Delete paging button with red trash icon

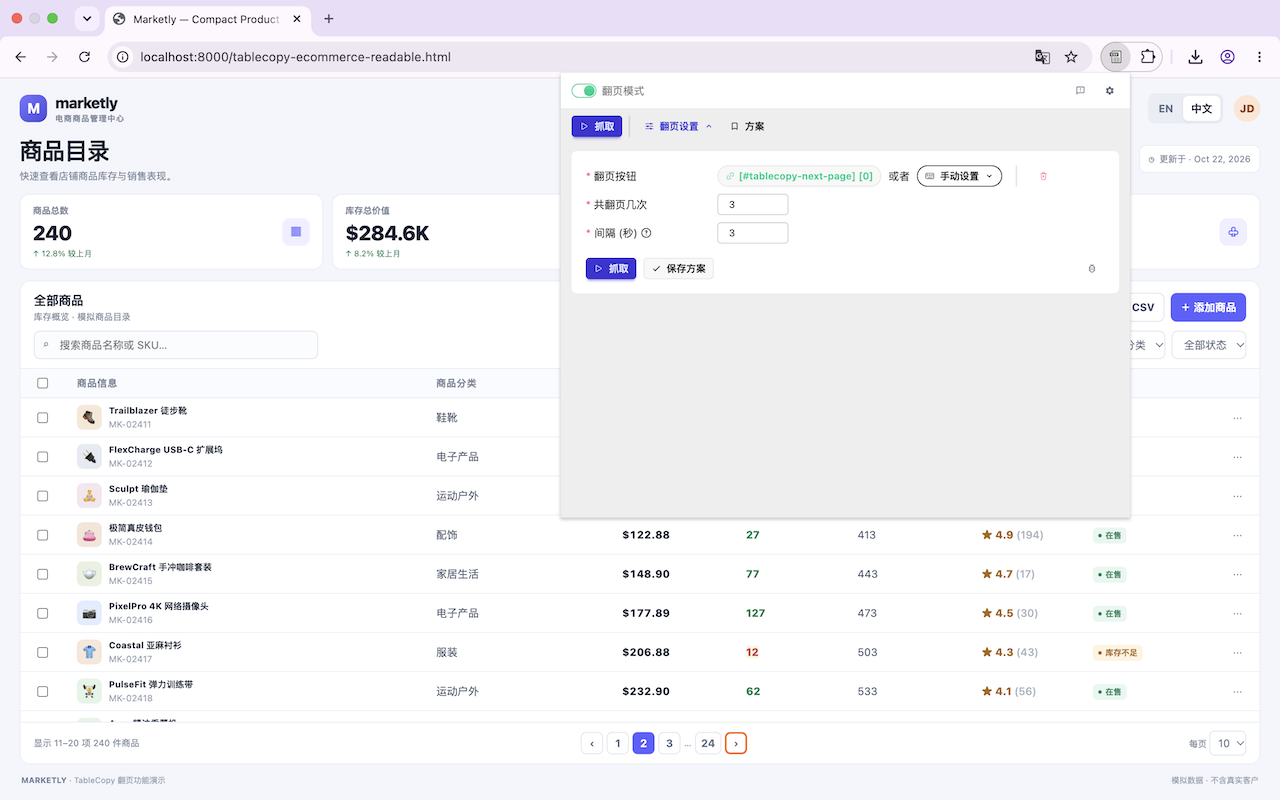coord(1043,176)
